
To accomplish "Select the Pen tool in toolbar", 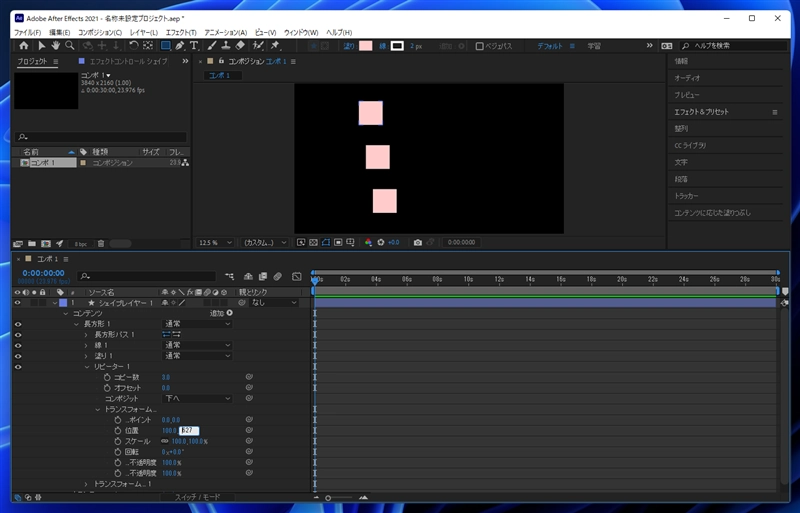I will pyautogui.click(x=179, y=46).
